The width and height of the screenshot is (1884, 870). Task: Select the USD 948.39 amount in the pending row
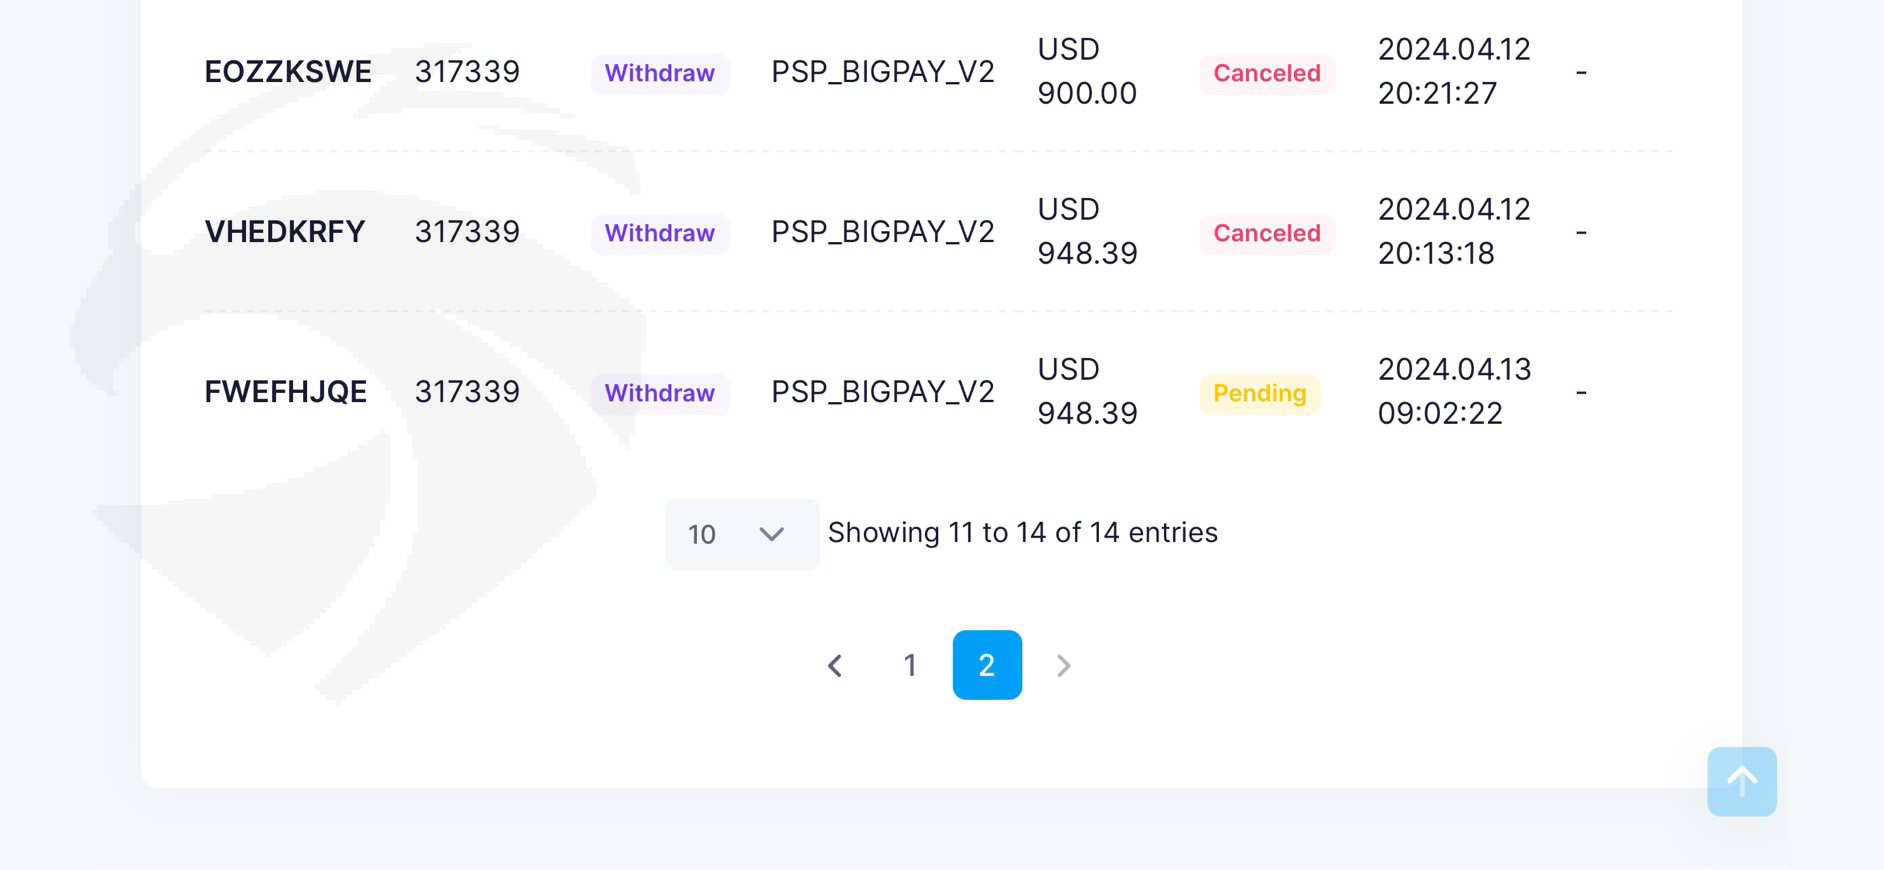tap(1087, 391)
